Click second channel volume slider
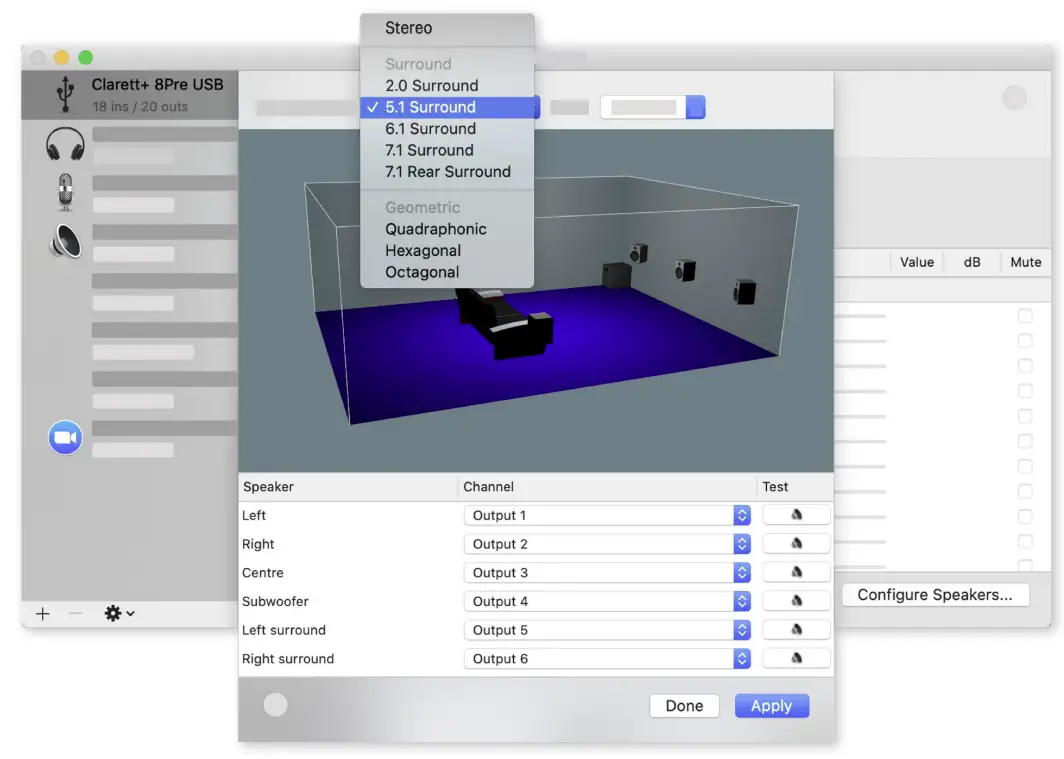Viewport: 1064px width, 759px height. pyautogui.click(x=860, y=341)
